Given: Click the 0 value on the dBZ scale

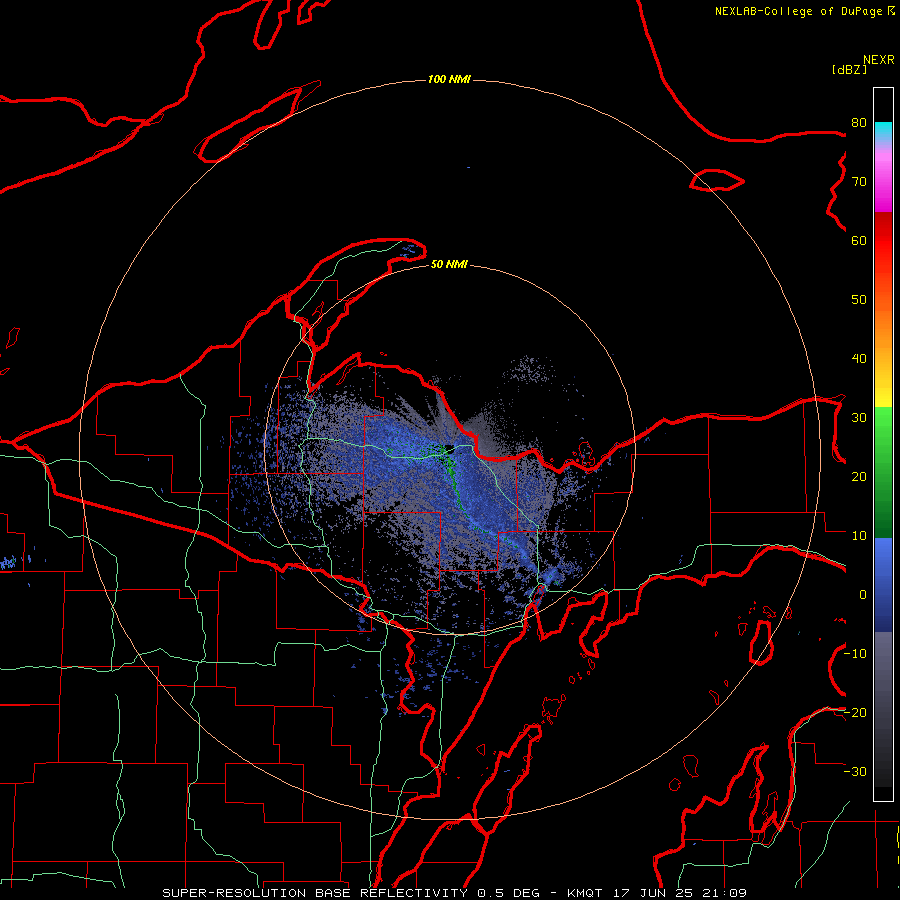Looking at the screenshot, I should point(863,595).
